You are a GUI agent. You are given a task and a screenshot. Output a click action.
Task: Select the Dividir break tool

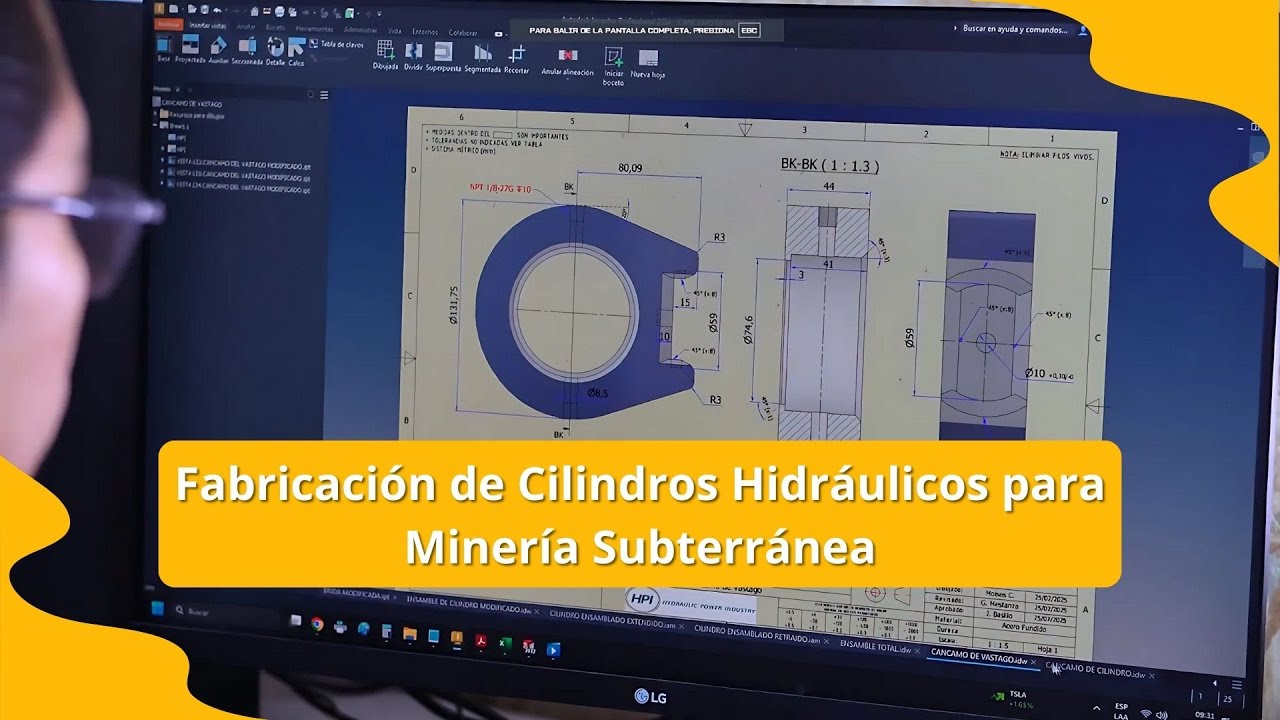(x=413, y=56)
